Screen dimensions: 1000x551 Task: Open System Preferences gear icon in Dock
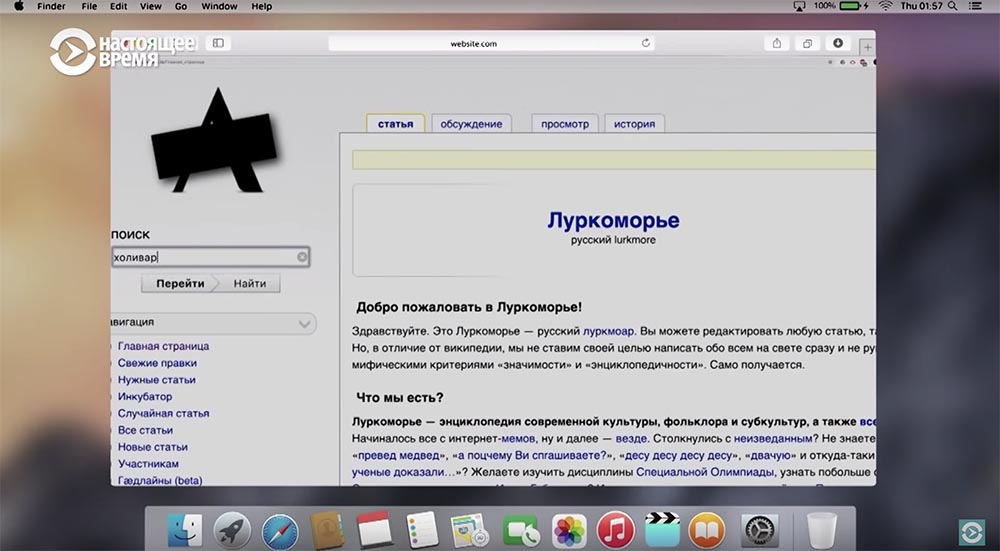pyautogui.click(x=760, y=530)
